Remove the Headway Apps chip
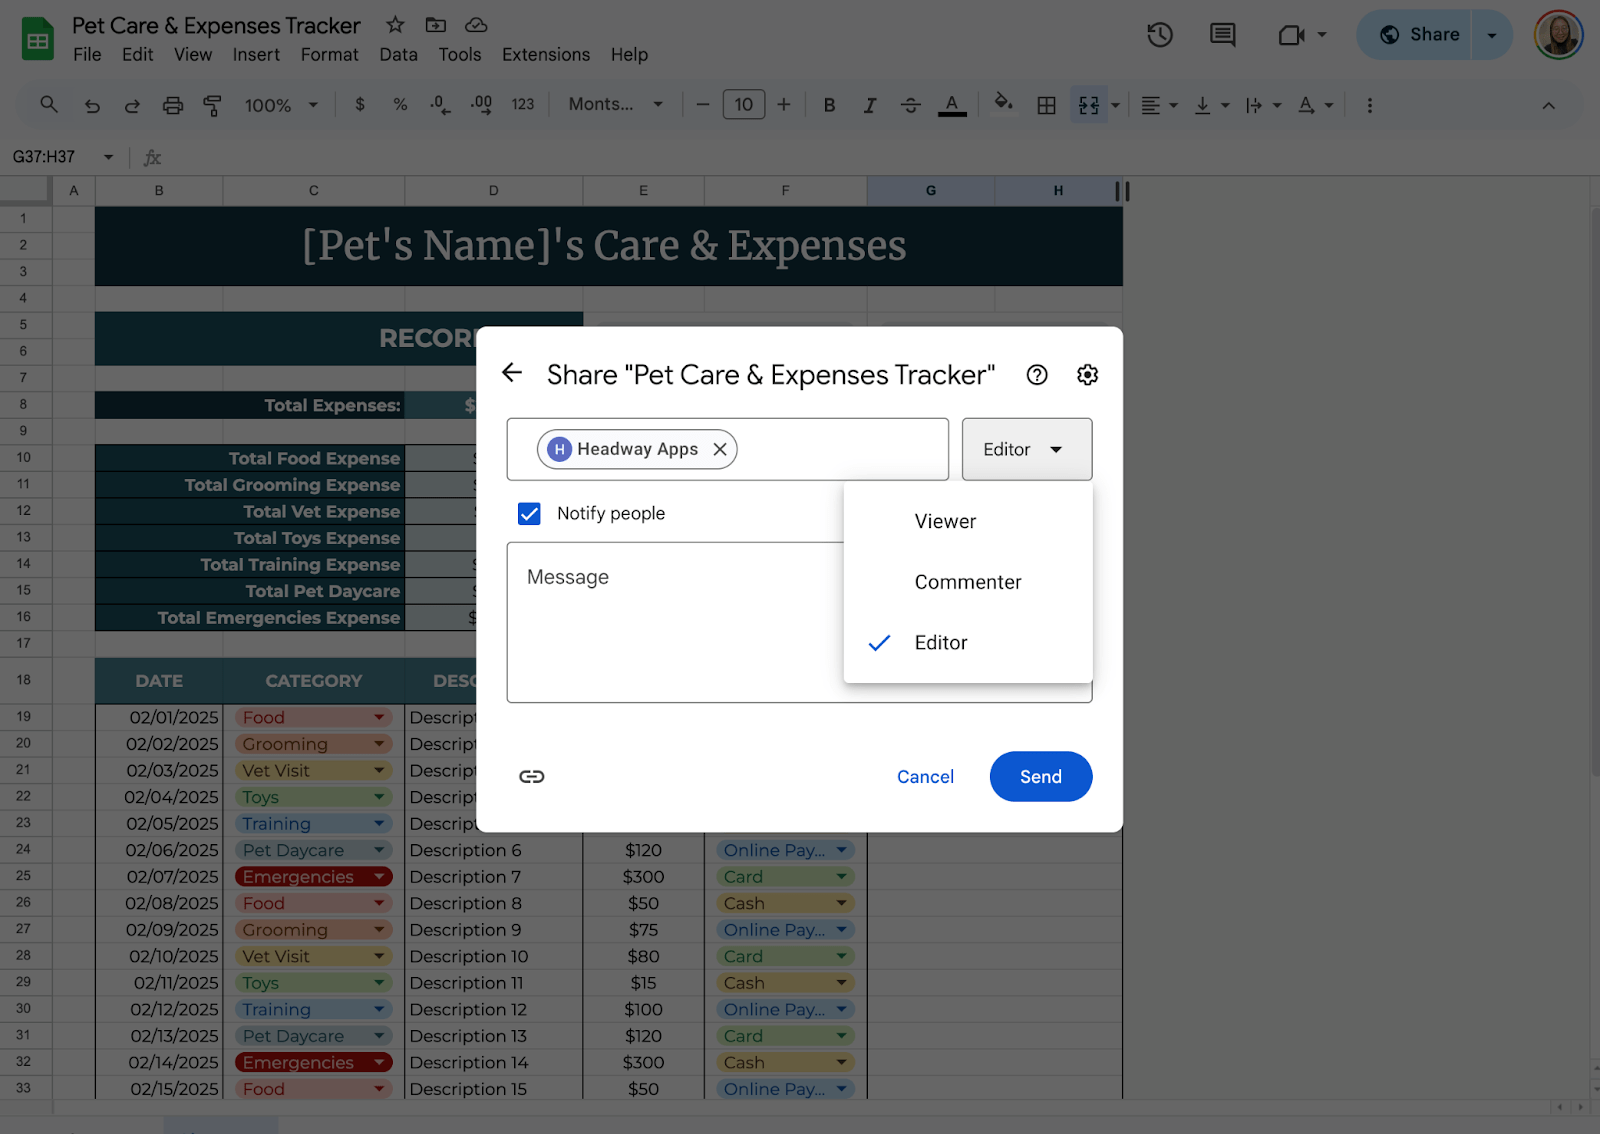Viewport: 1600px width, 1134px height. pos(720,449)
